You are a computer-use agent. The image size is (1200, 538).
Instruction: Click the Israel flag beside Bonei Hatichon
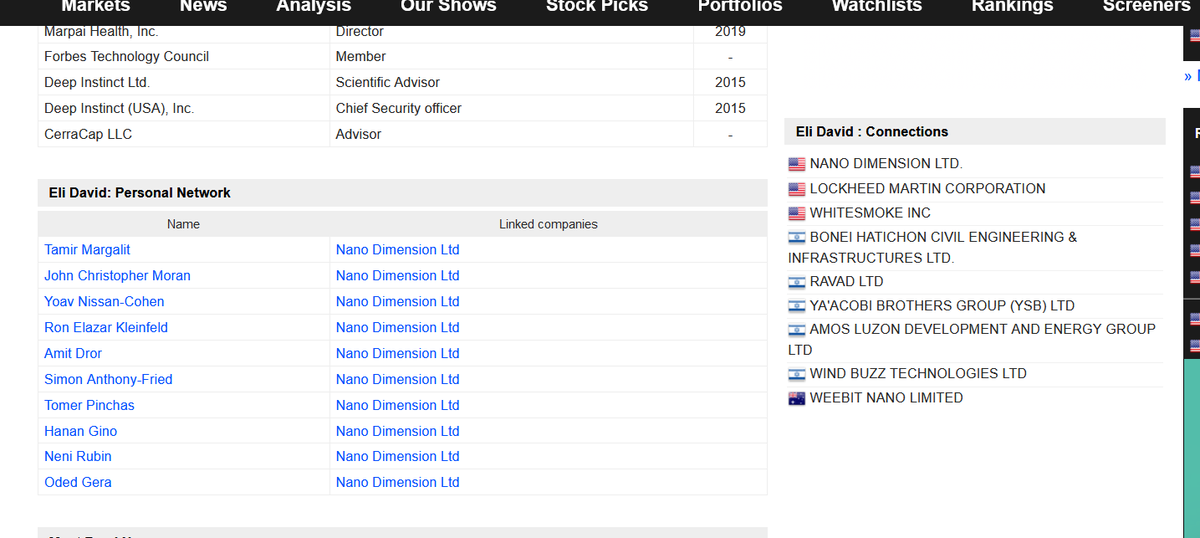point(797,238)
